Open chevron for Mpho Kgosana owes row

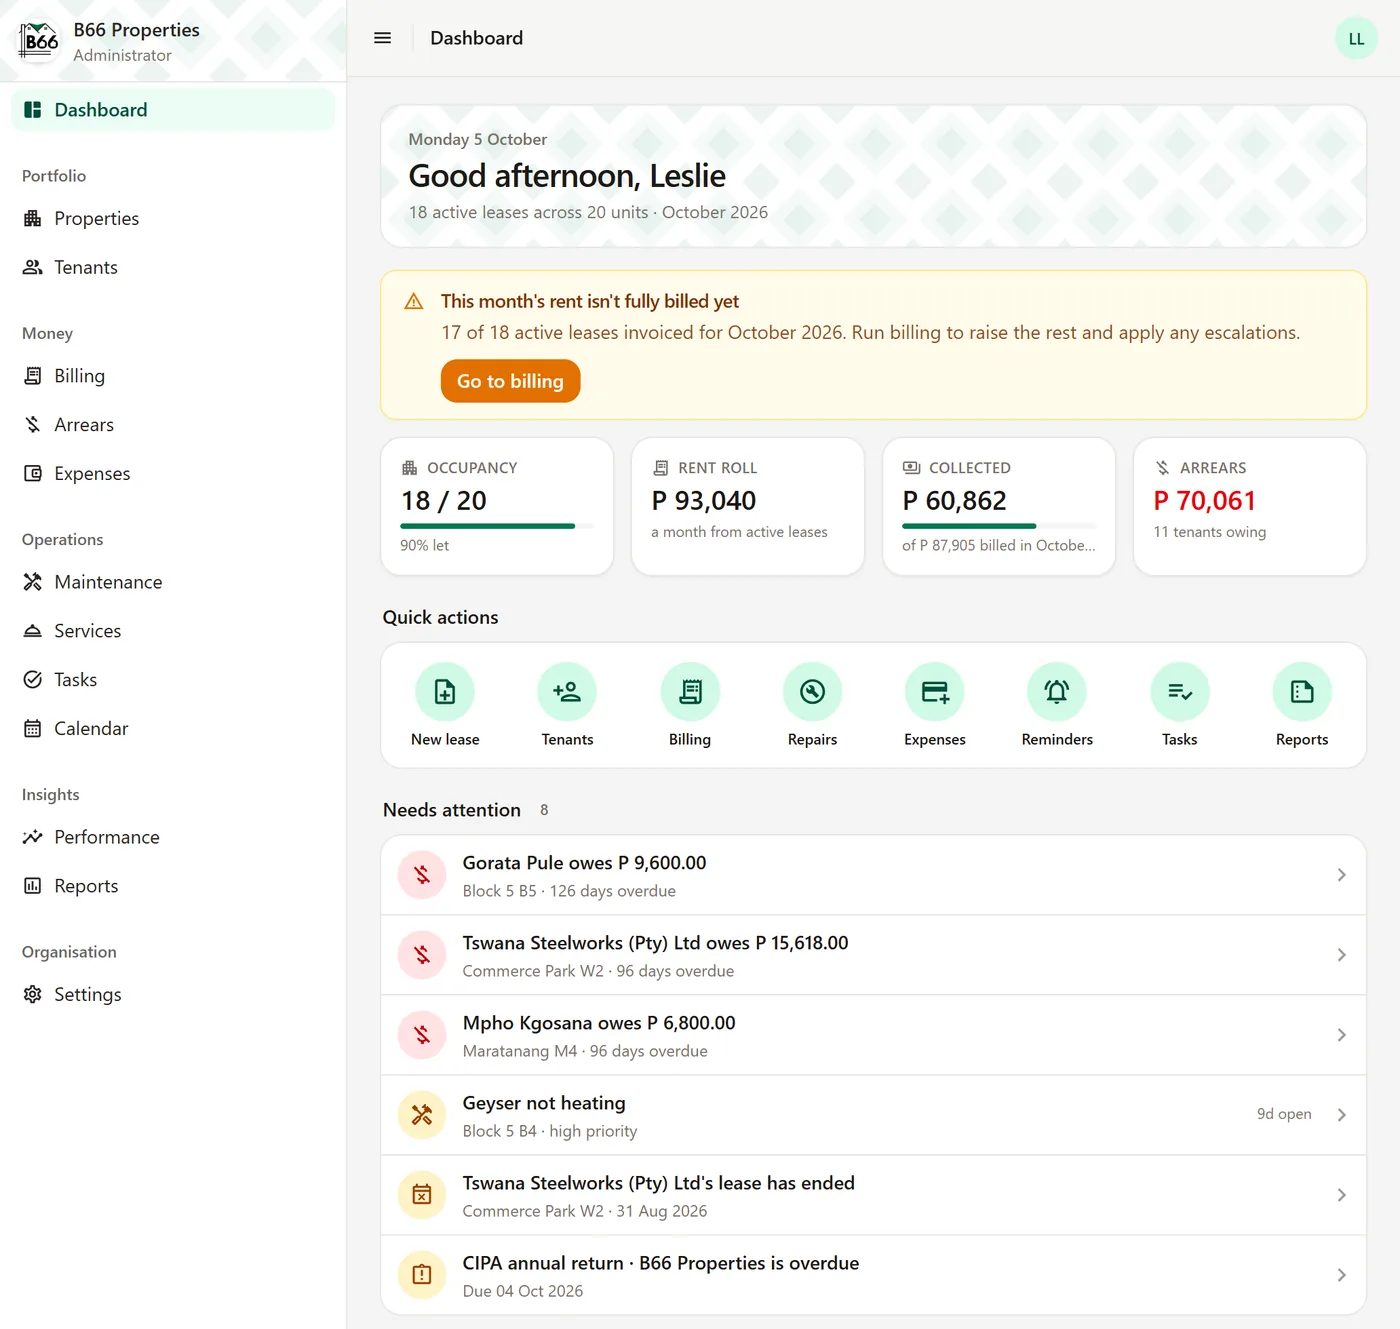[1342, 1035]
